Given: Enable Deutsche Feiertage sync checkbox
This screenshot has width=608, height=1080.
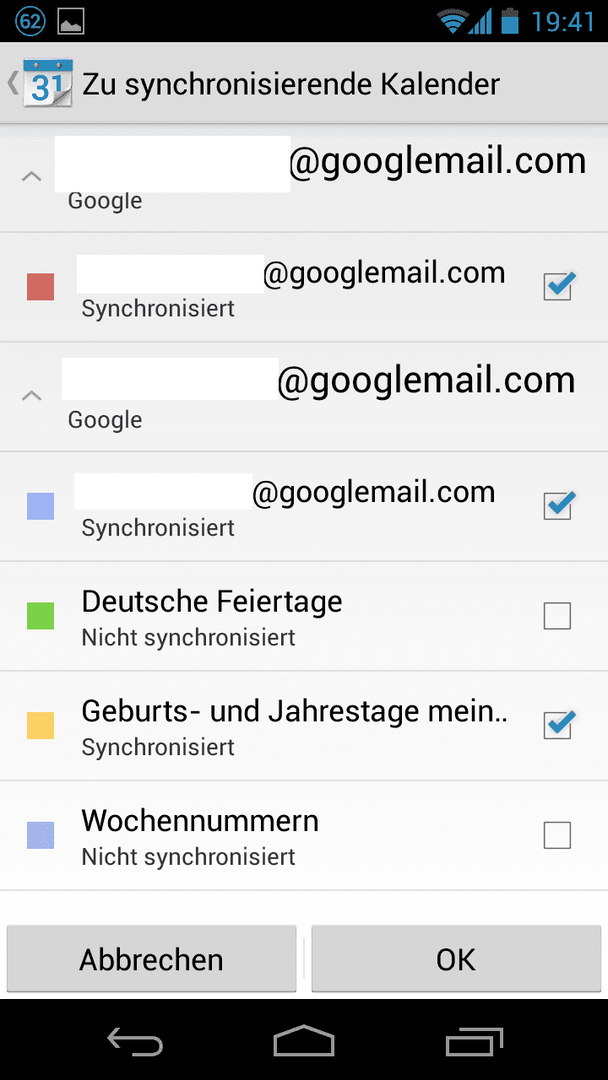Looking at the screenshot, I should pyautogui.click(x=557, y=616).
